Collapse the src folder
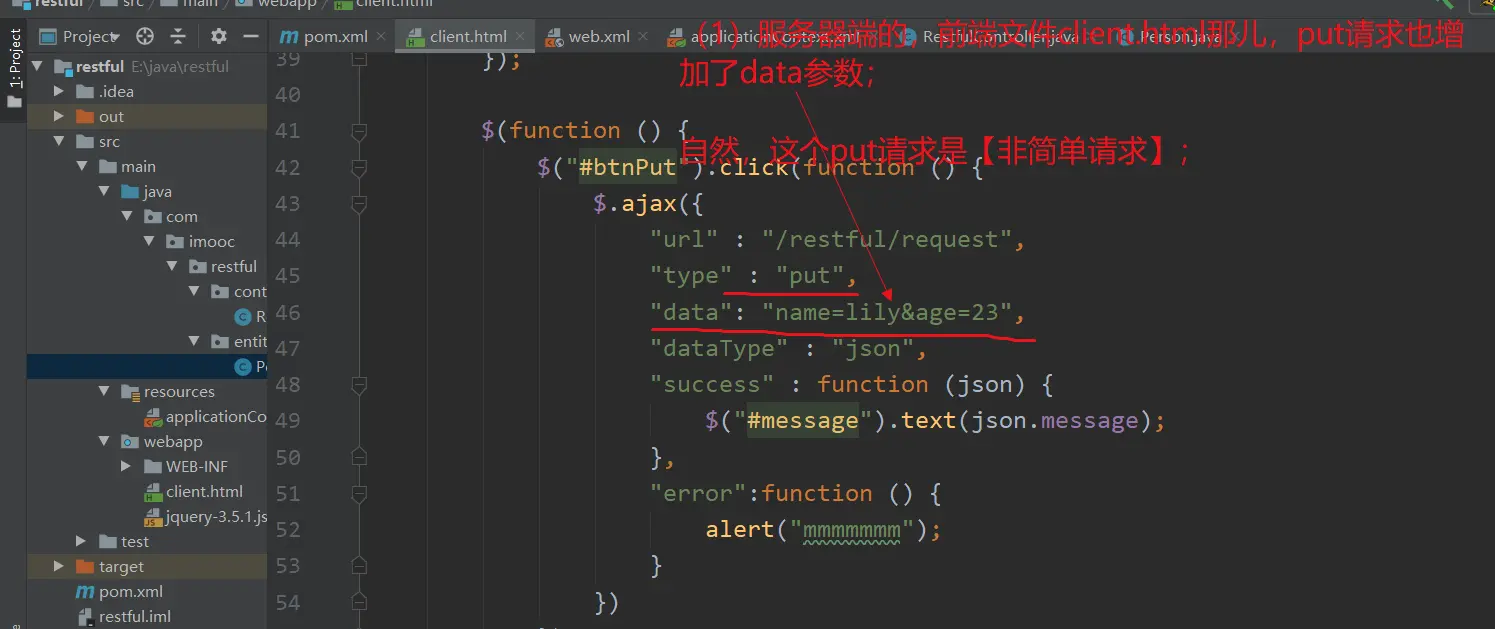The image size is (1495, 629). tap(59, 141)
